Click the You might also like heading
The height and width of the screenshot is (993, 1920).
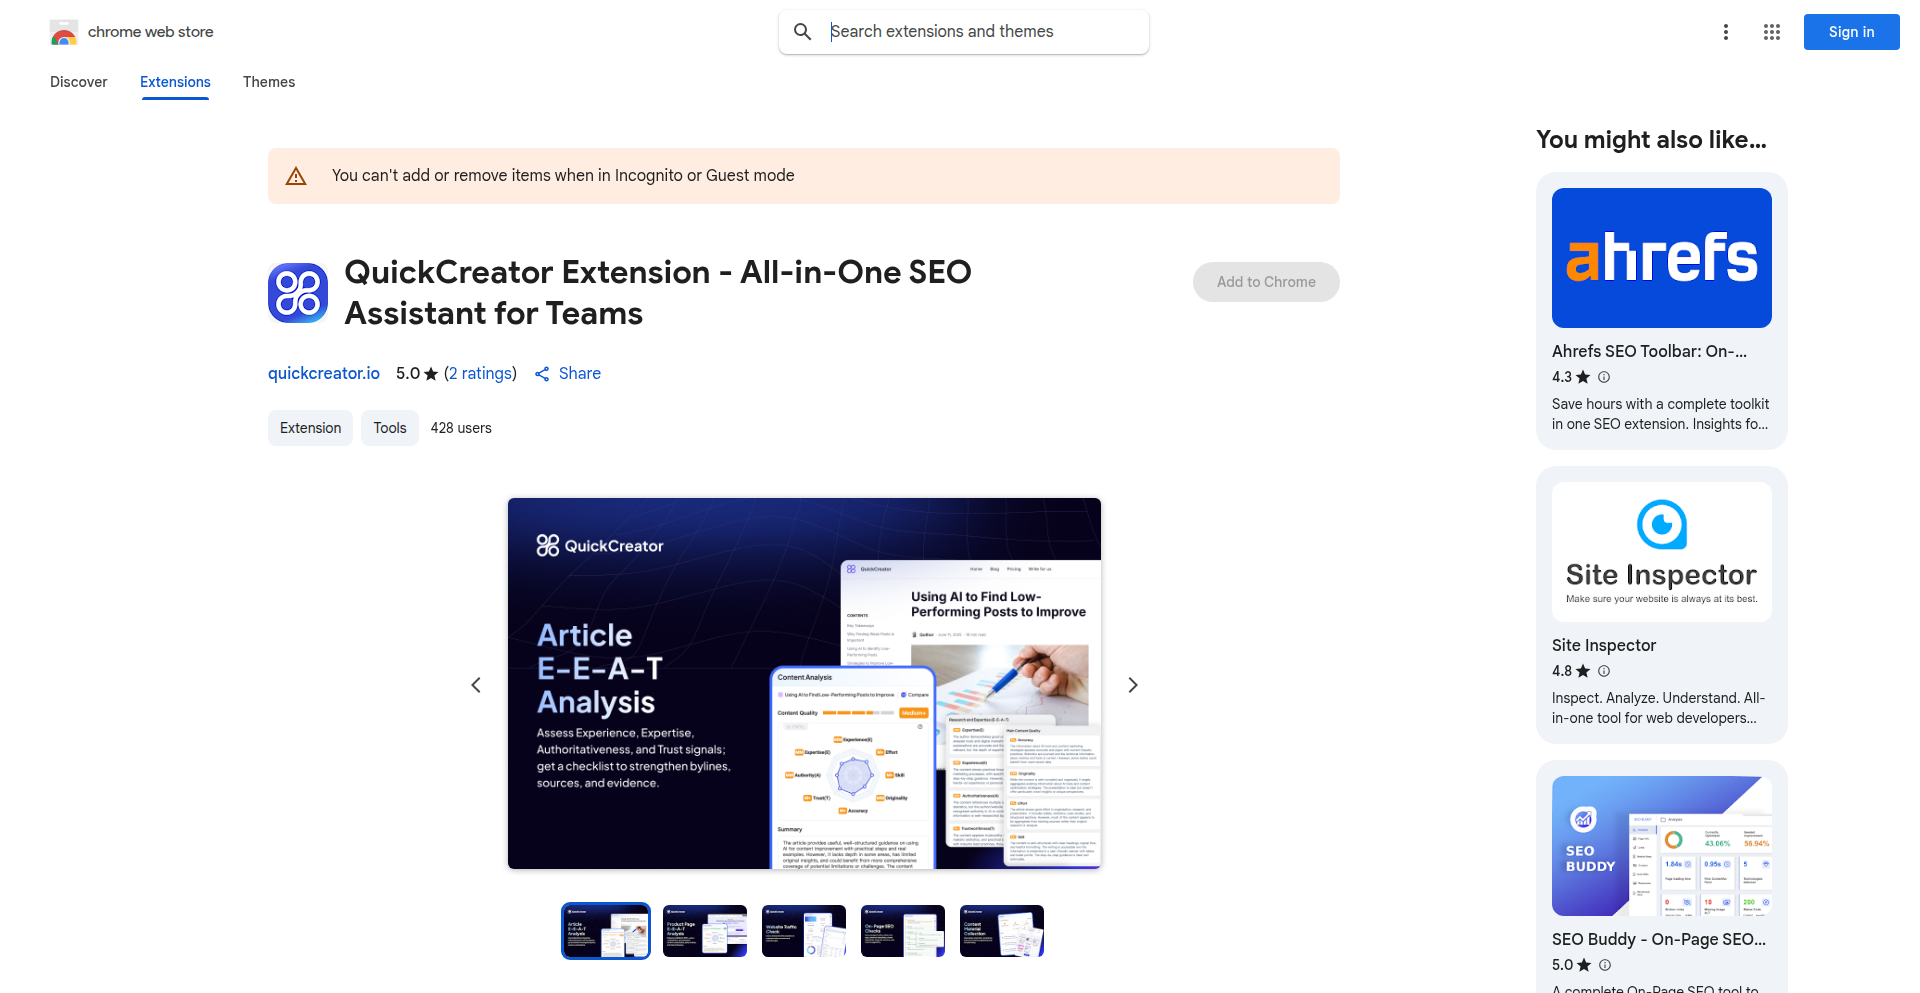click(x=1651, y=140)
